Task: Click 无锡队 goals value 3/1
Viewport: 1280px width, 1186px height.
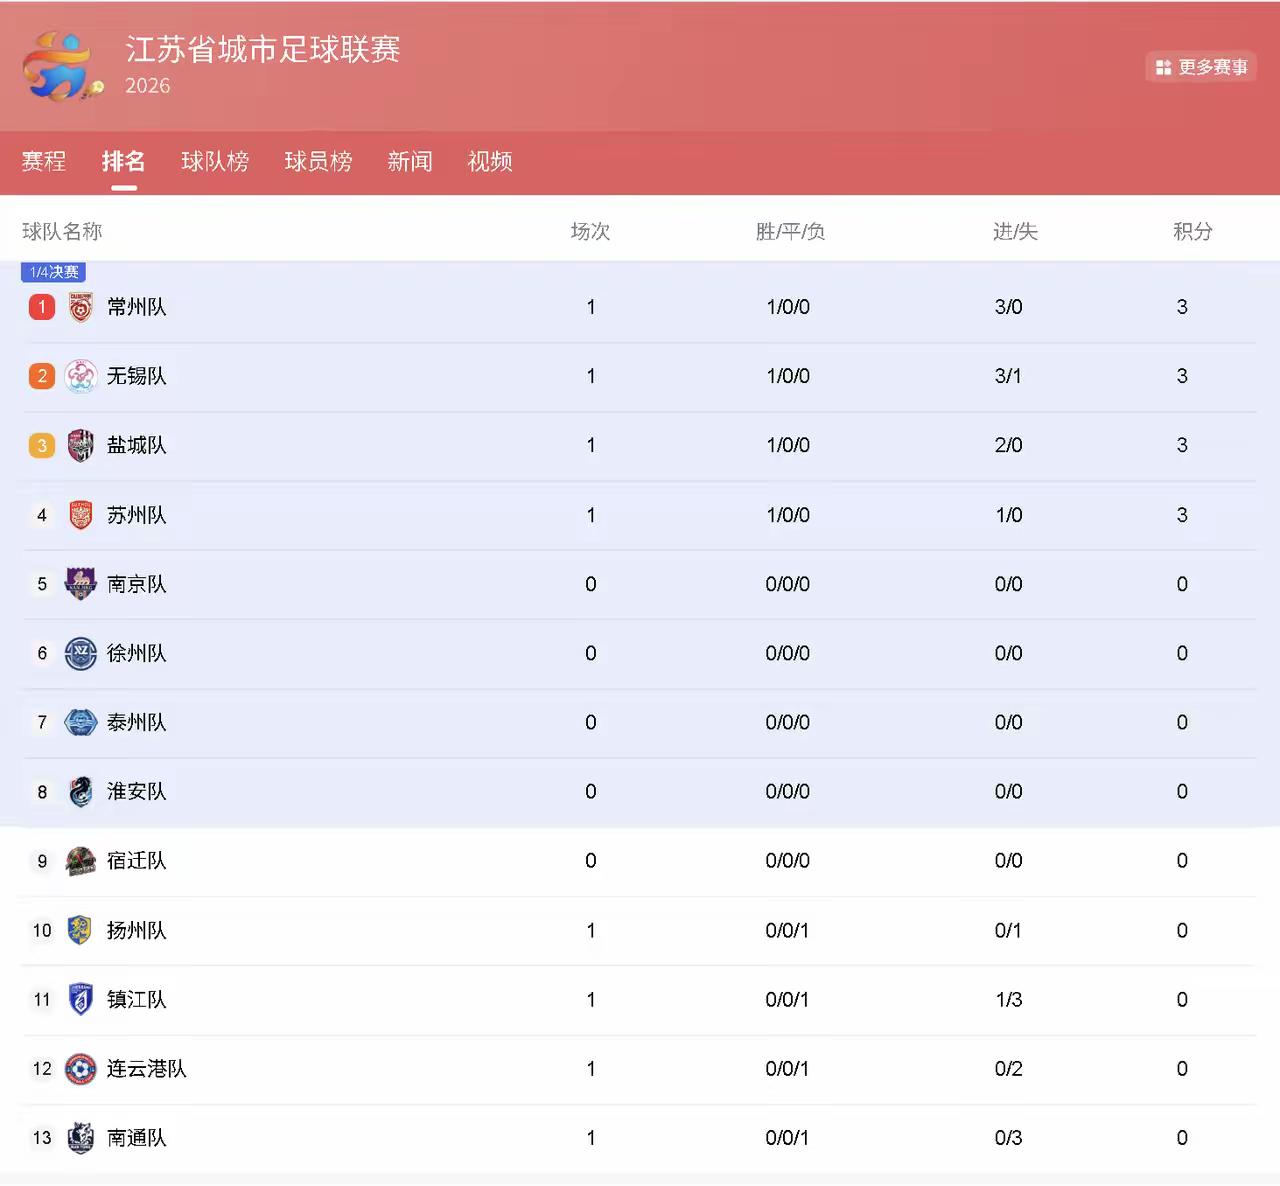Action: (1008, 376)
